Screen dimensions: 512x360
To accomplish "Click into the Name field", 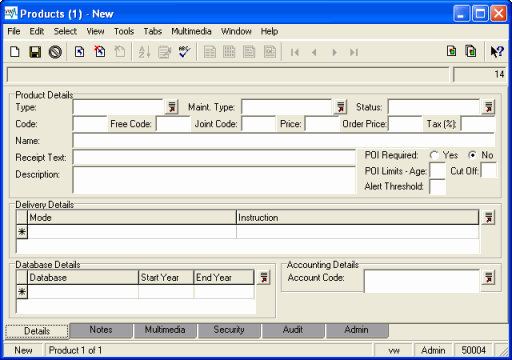I will [x=284, y=141].
